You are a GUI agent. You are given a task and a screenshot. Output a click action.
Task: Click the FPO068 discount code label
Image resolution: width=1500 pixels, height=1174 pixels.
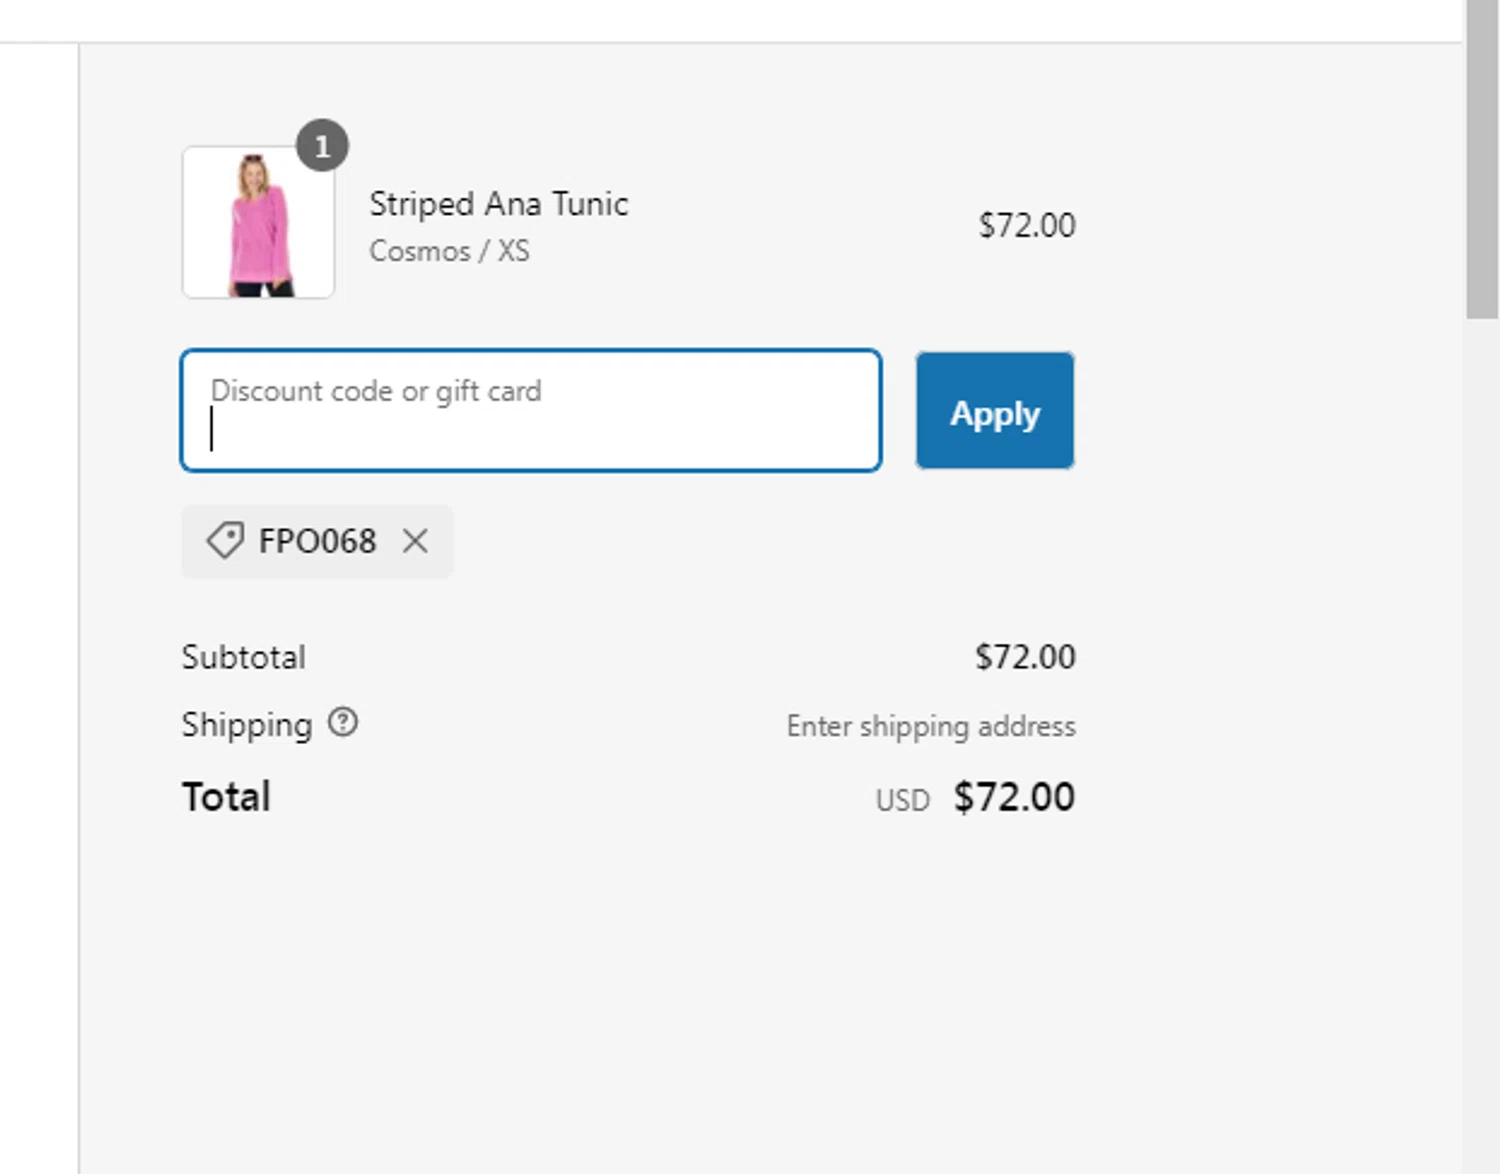click(317, 541)
